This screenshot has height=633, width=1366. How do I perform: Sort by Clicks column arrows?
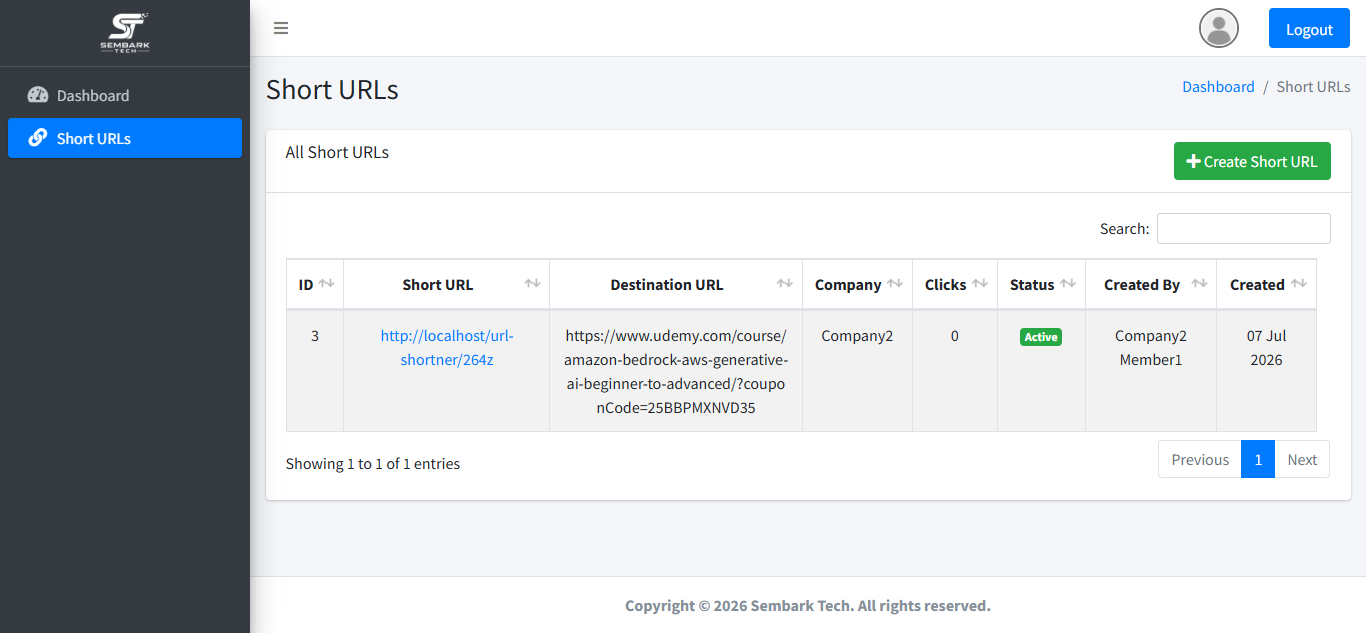tap(980, 284)
